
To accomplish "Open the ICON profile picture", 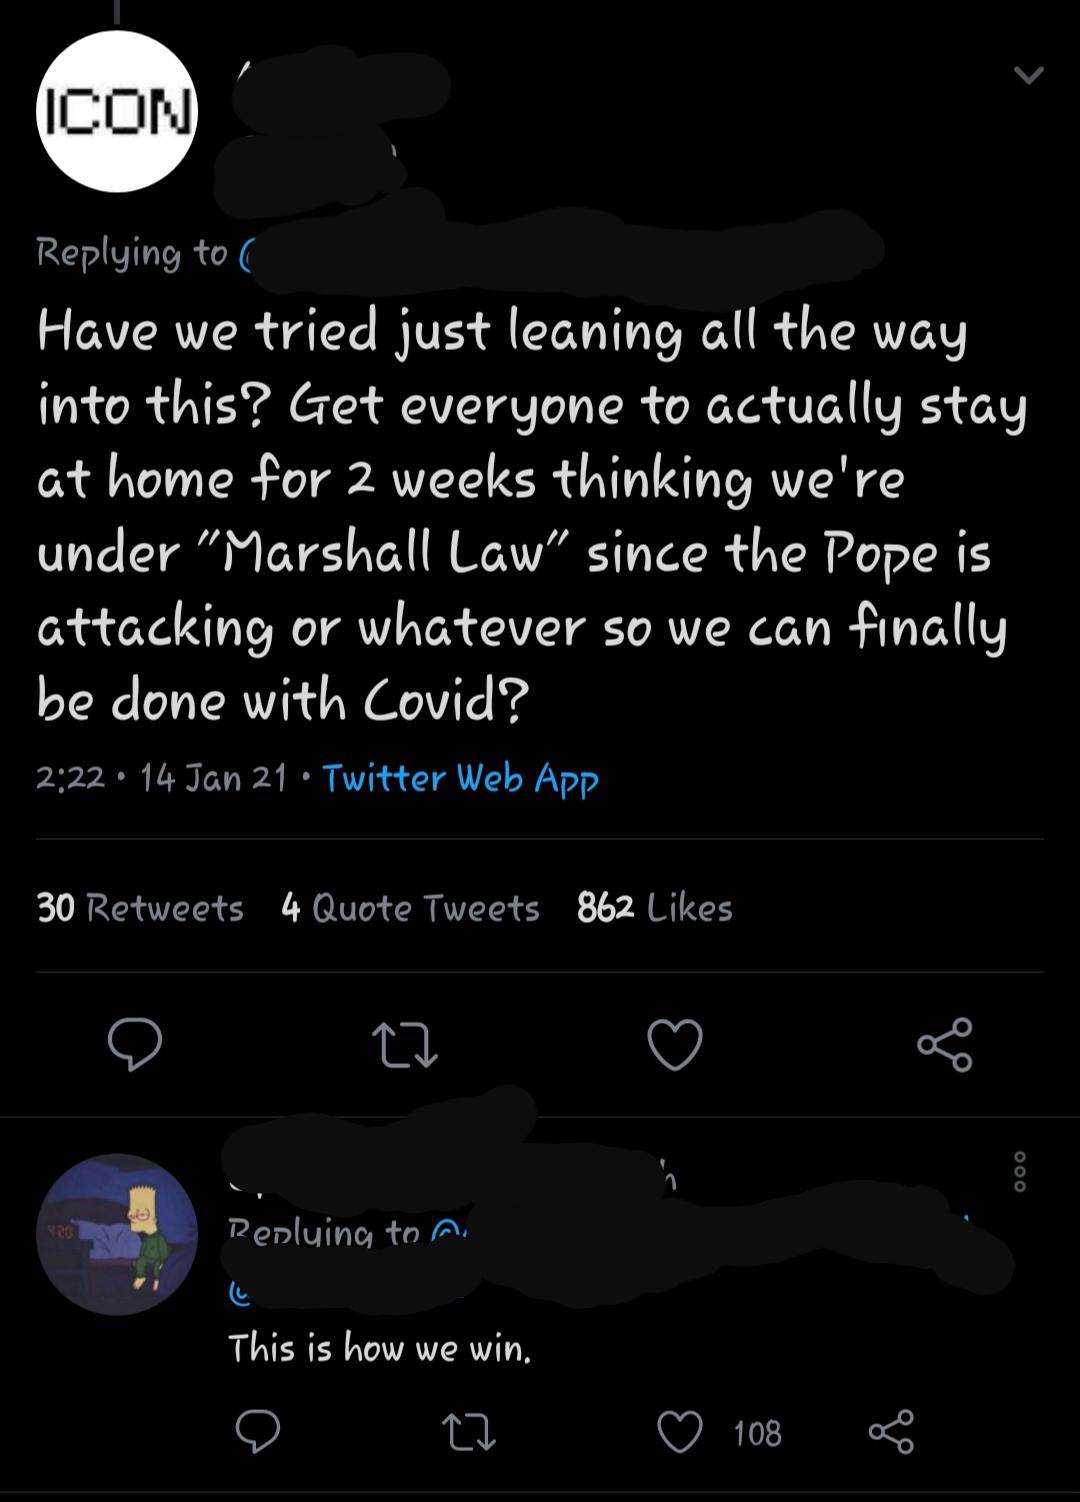I will tap(117, 111).
